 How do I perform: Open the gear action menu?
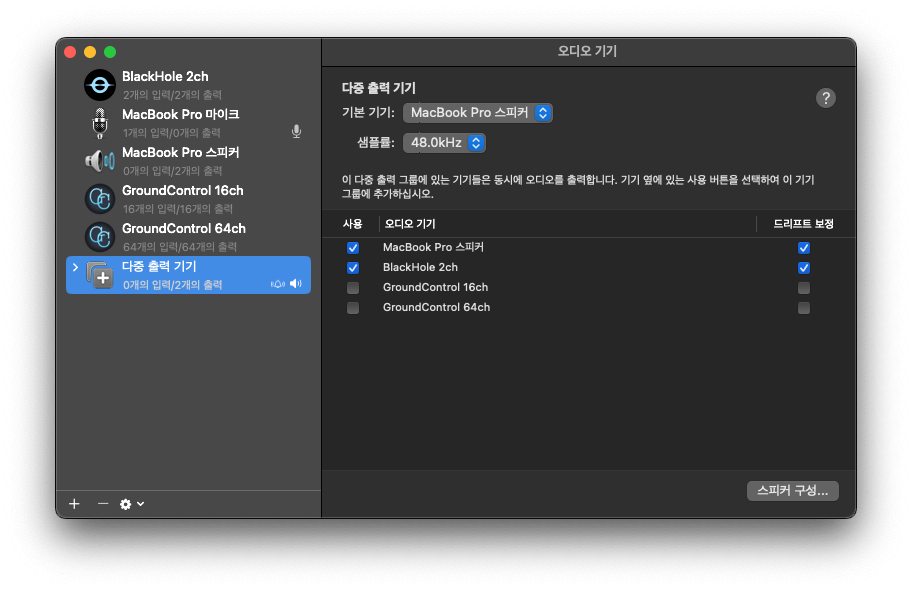(x=132, y=504)
